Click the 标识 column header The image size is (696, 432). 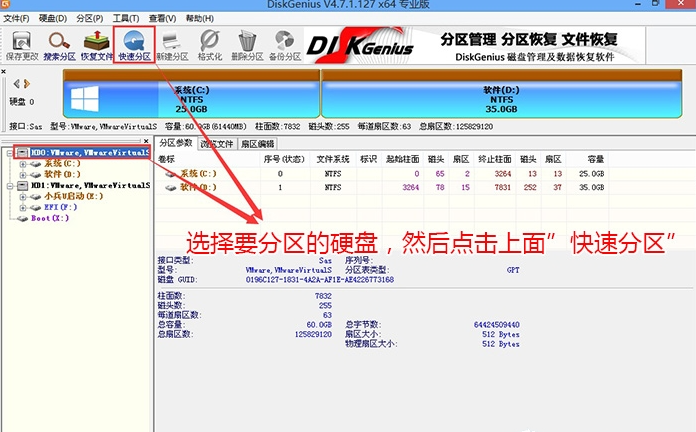click(368, 159)
